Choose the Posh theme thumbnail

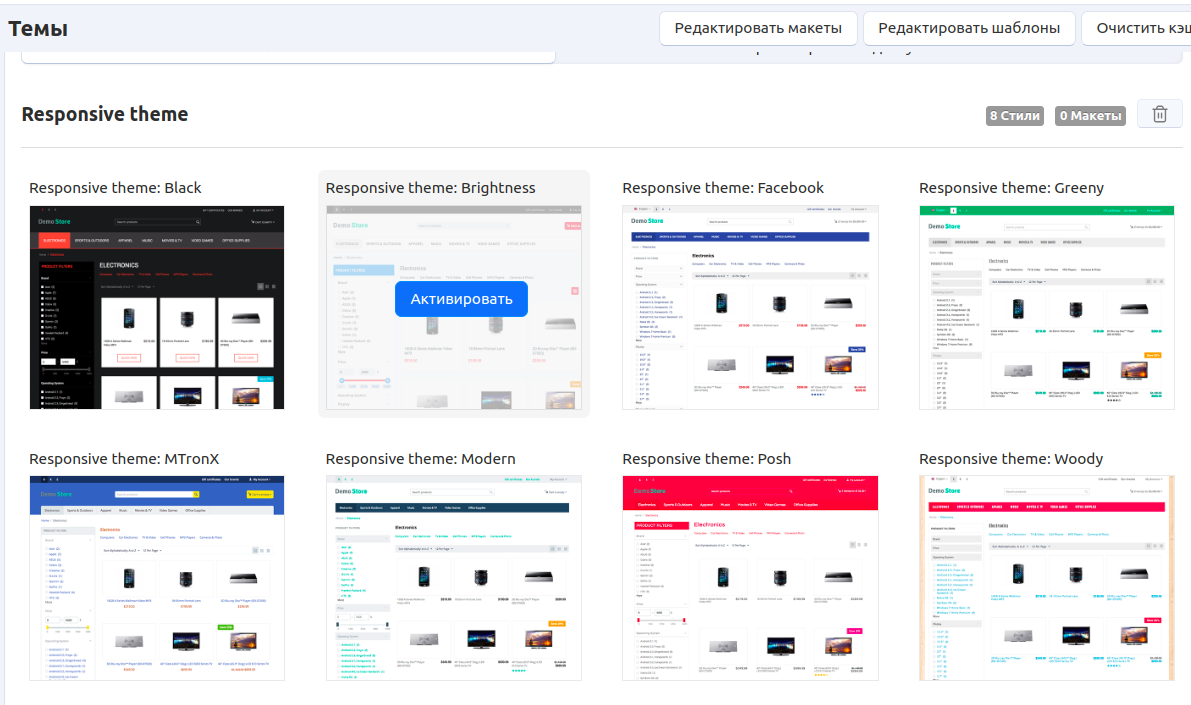pos(750,578)
